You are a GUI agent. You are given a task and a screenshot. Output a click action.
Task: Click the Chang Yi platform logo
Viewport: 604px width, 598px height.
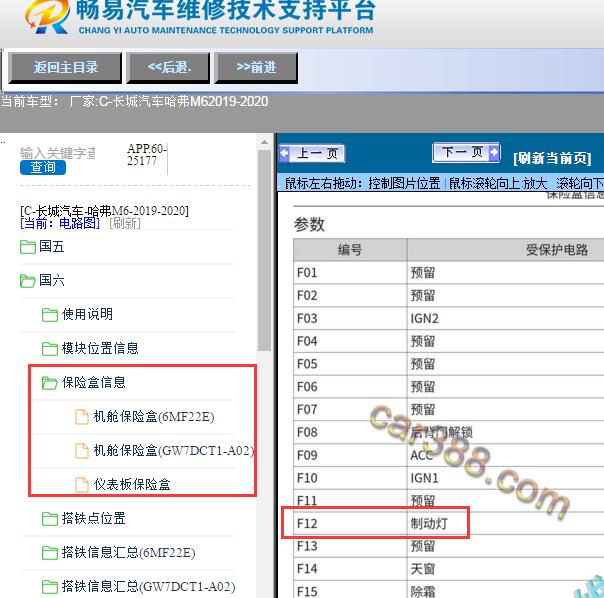coord(47,16)
